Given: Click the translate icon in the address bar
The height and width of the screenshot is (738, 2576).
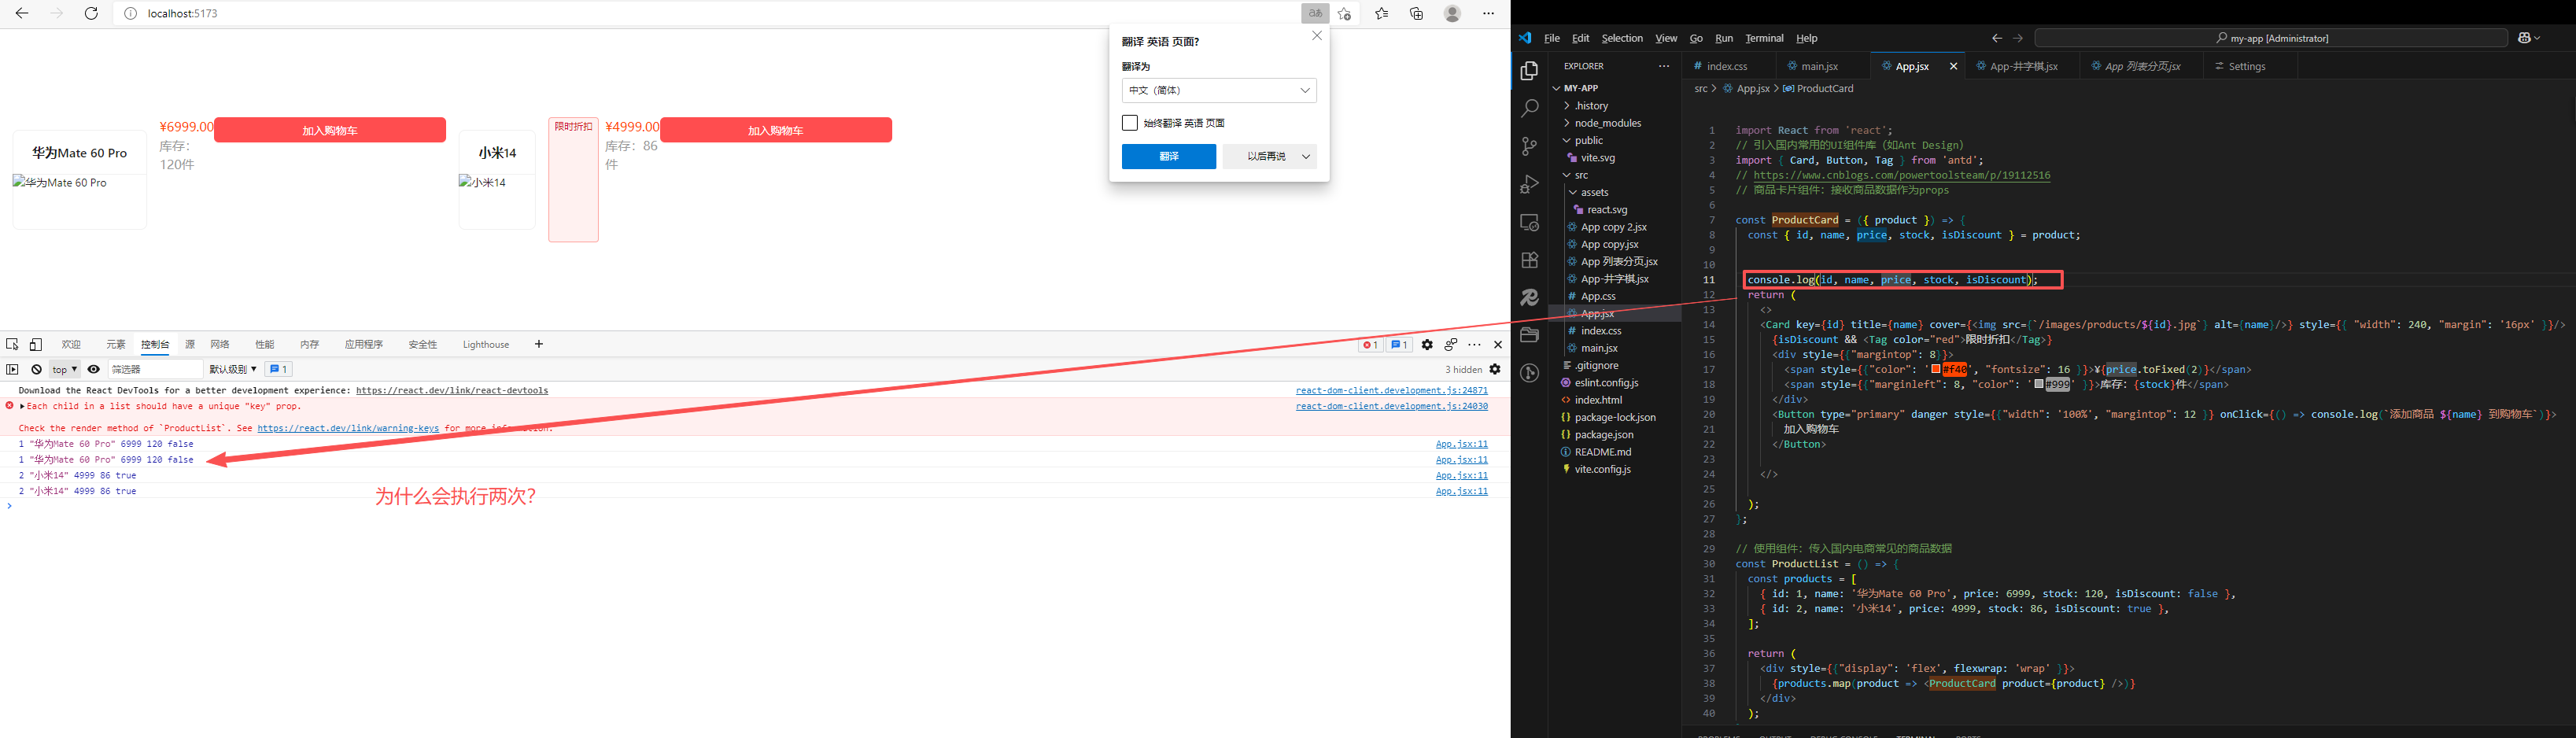Looking at the screenshot, I should point(1315,13).
